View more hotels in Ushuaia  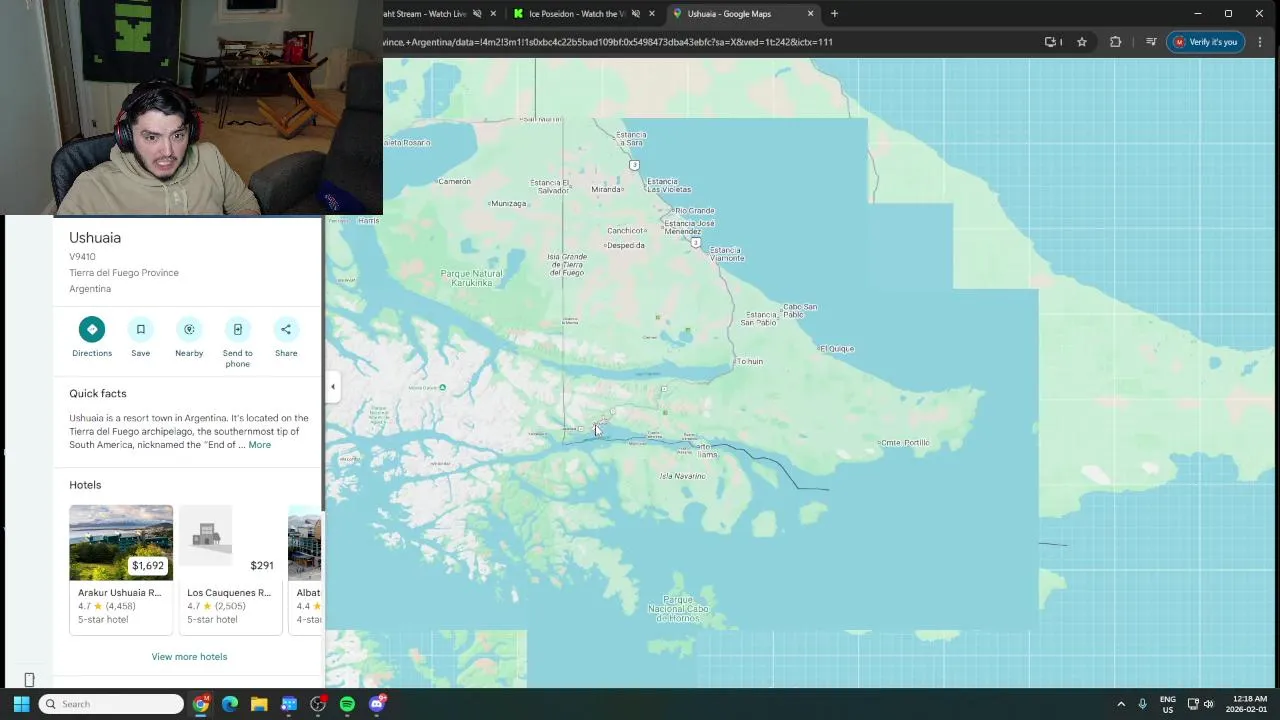coord(189,657)
